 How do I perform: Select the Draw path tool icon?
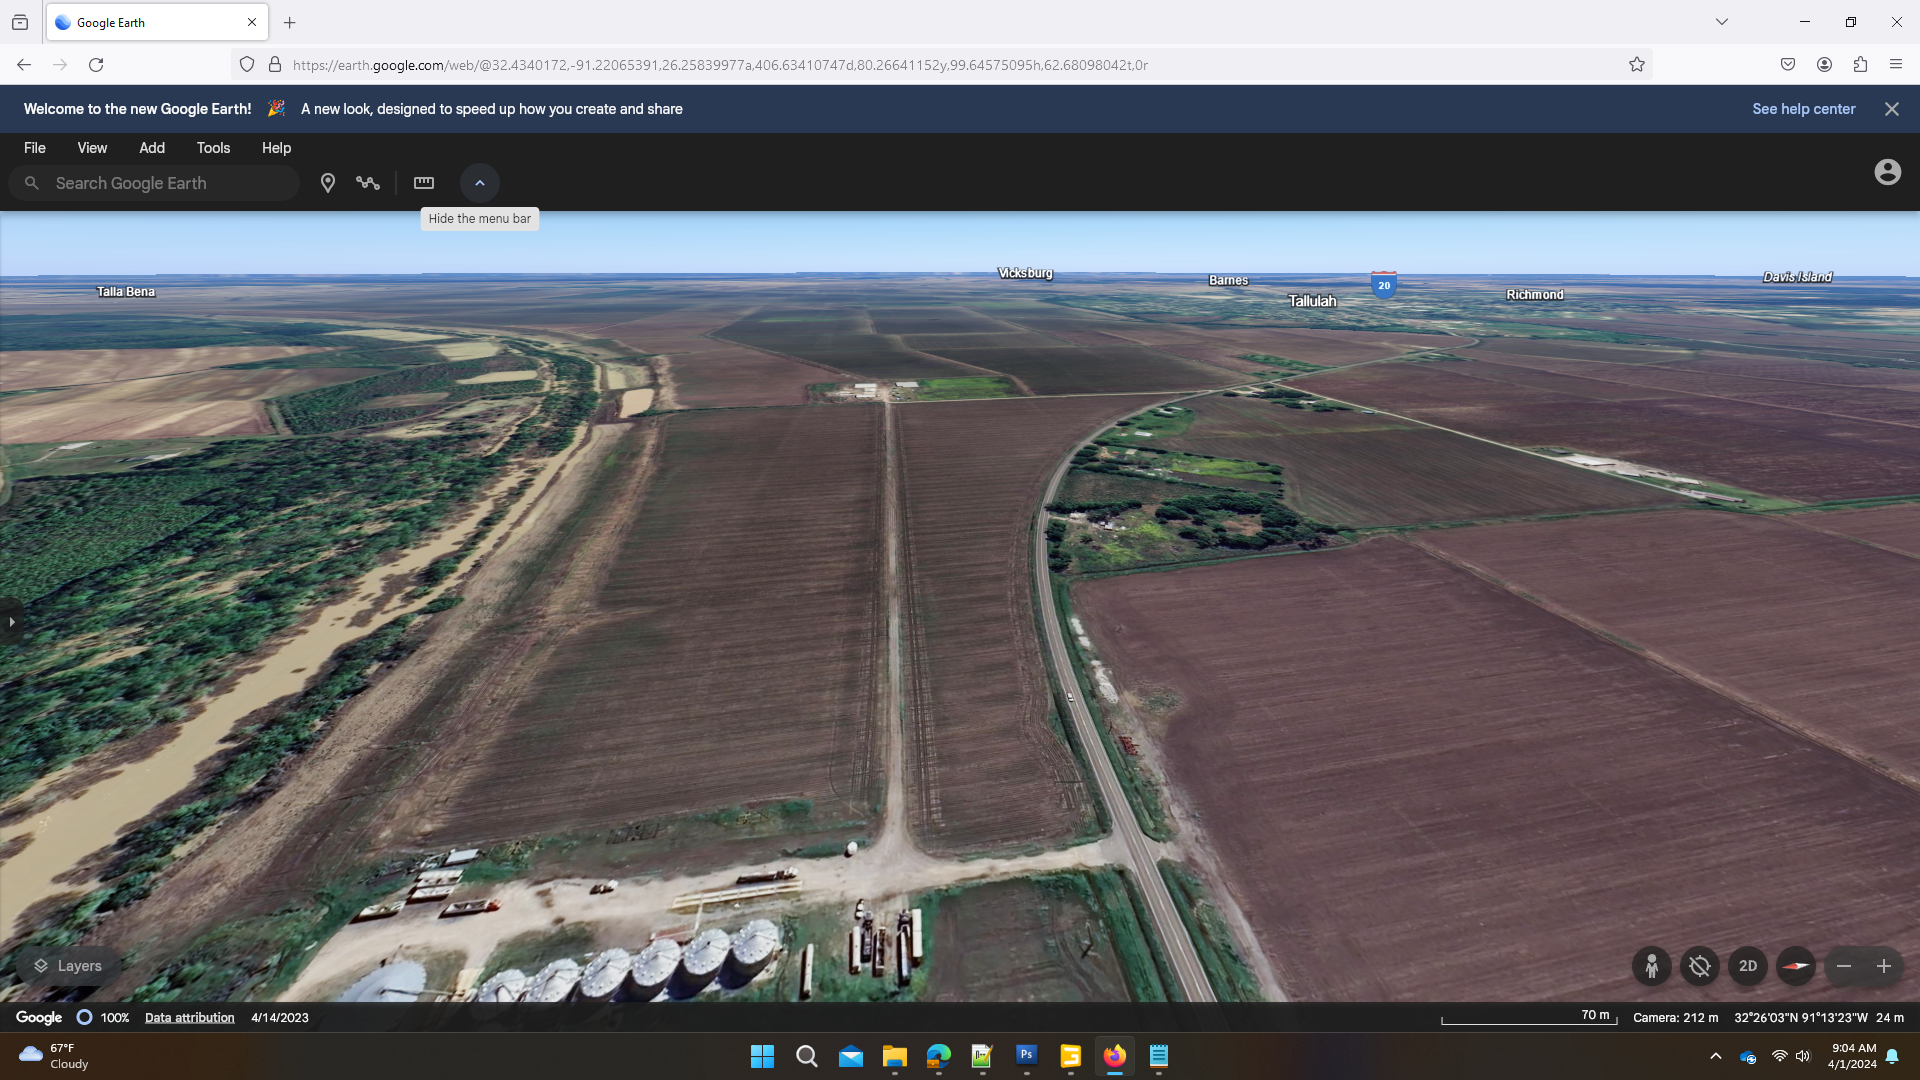pos(368,183)
